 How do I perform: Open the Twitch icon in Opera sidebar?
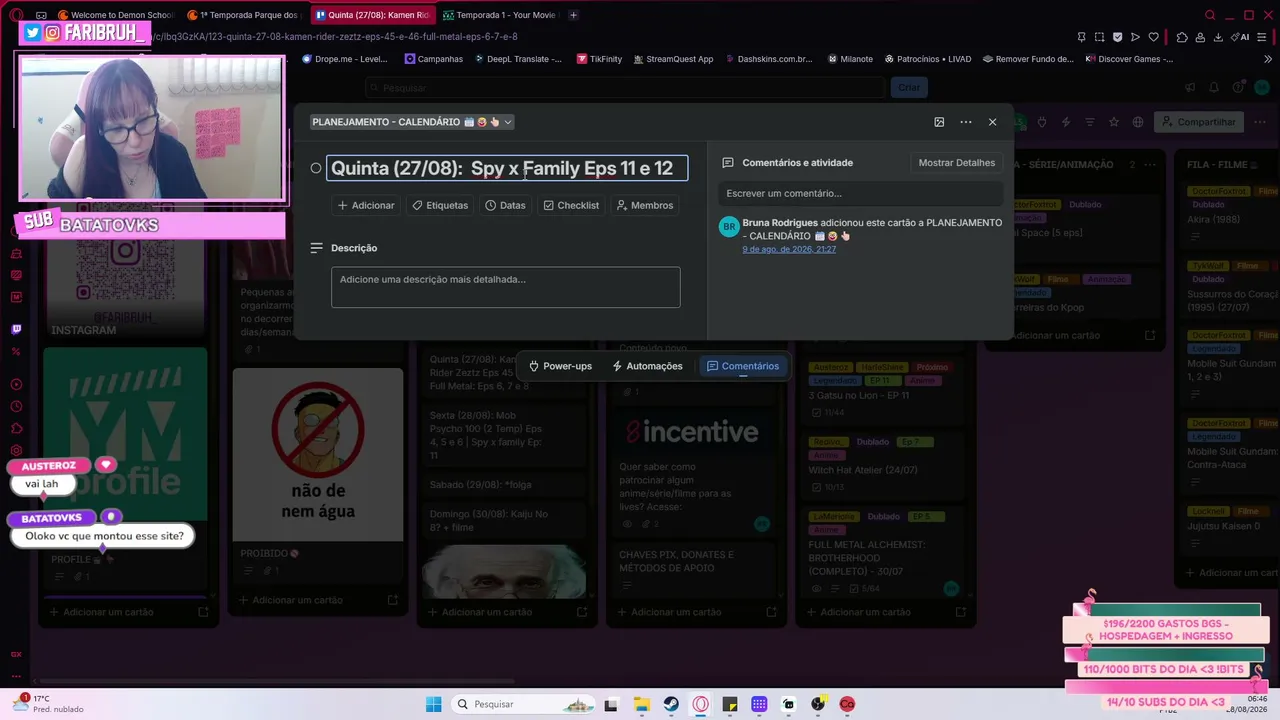(x=16, y=329)
